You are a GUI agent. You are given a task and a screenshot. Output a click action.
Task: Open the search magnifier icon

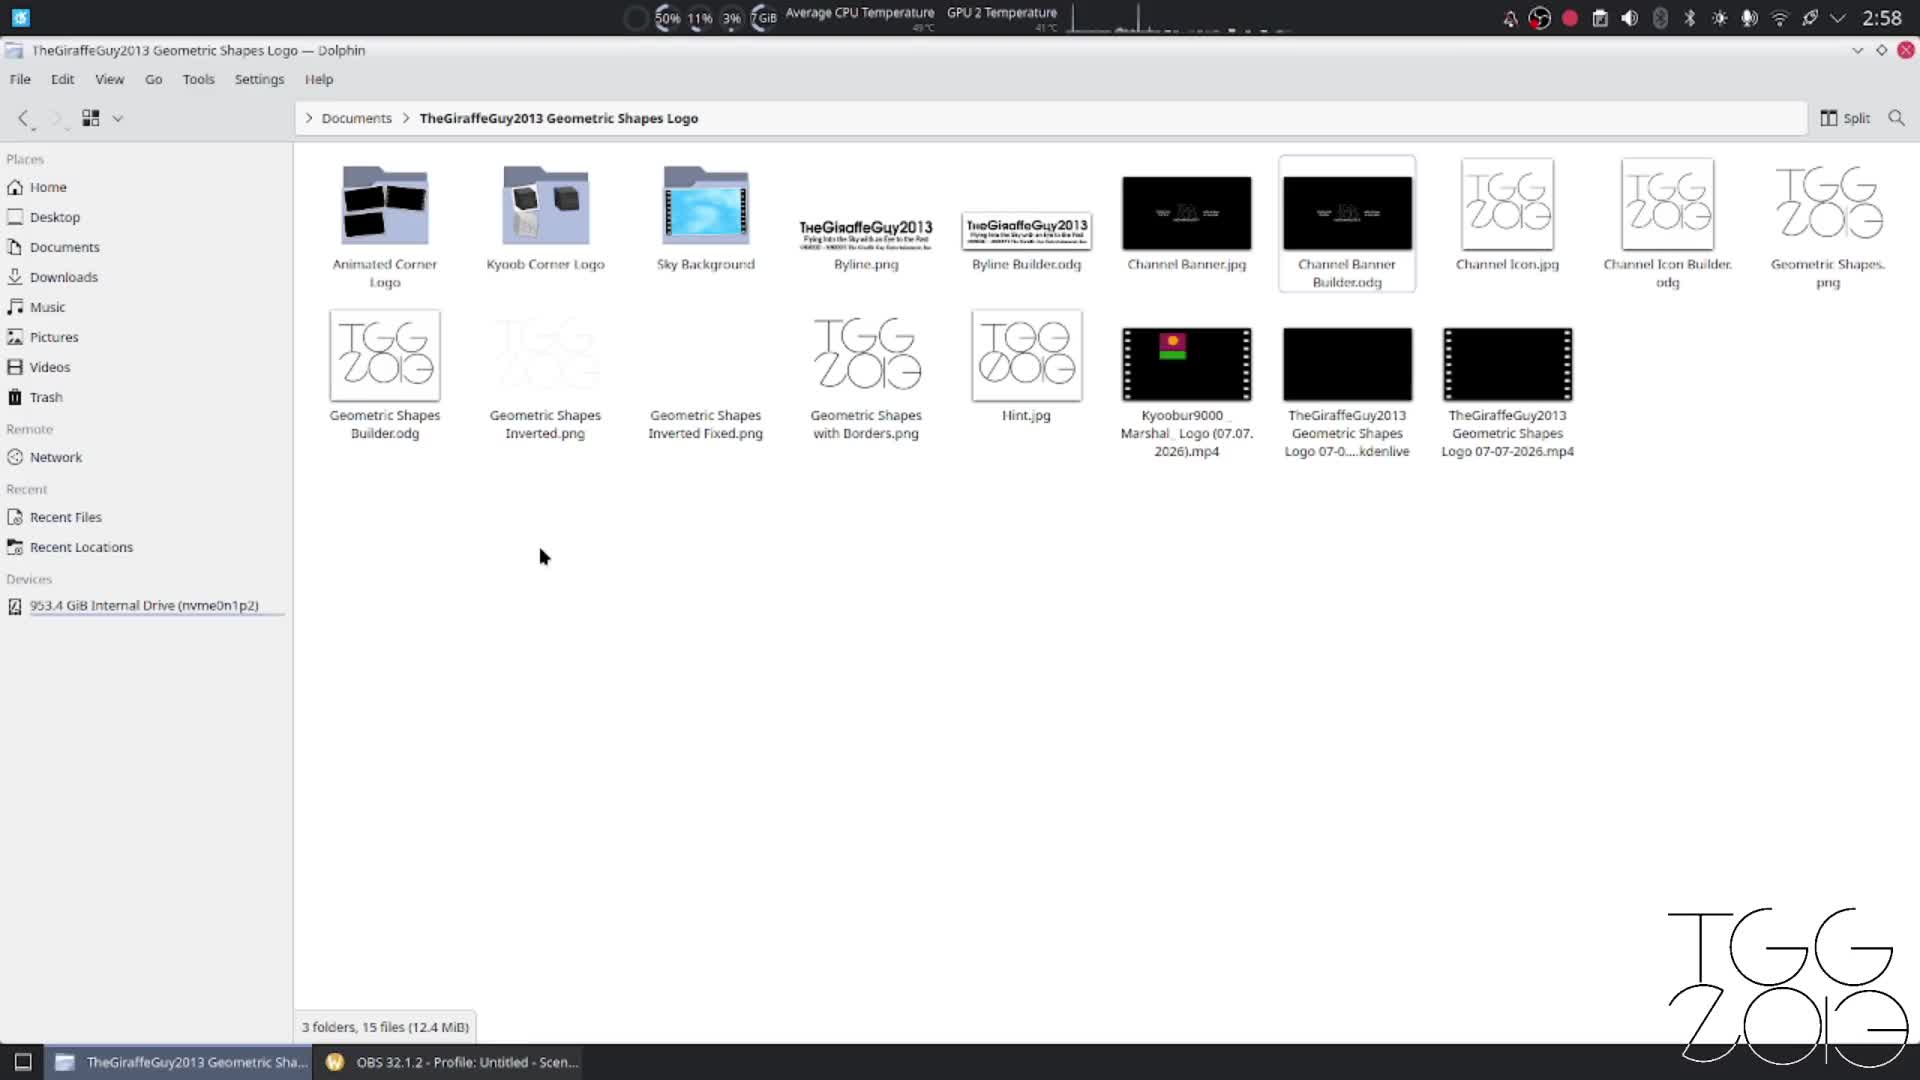1896,118
